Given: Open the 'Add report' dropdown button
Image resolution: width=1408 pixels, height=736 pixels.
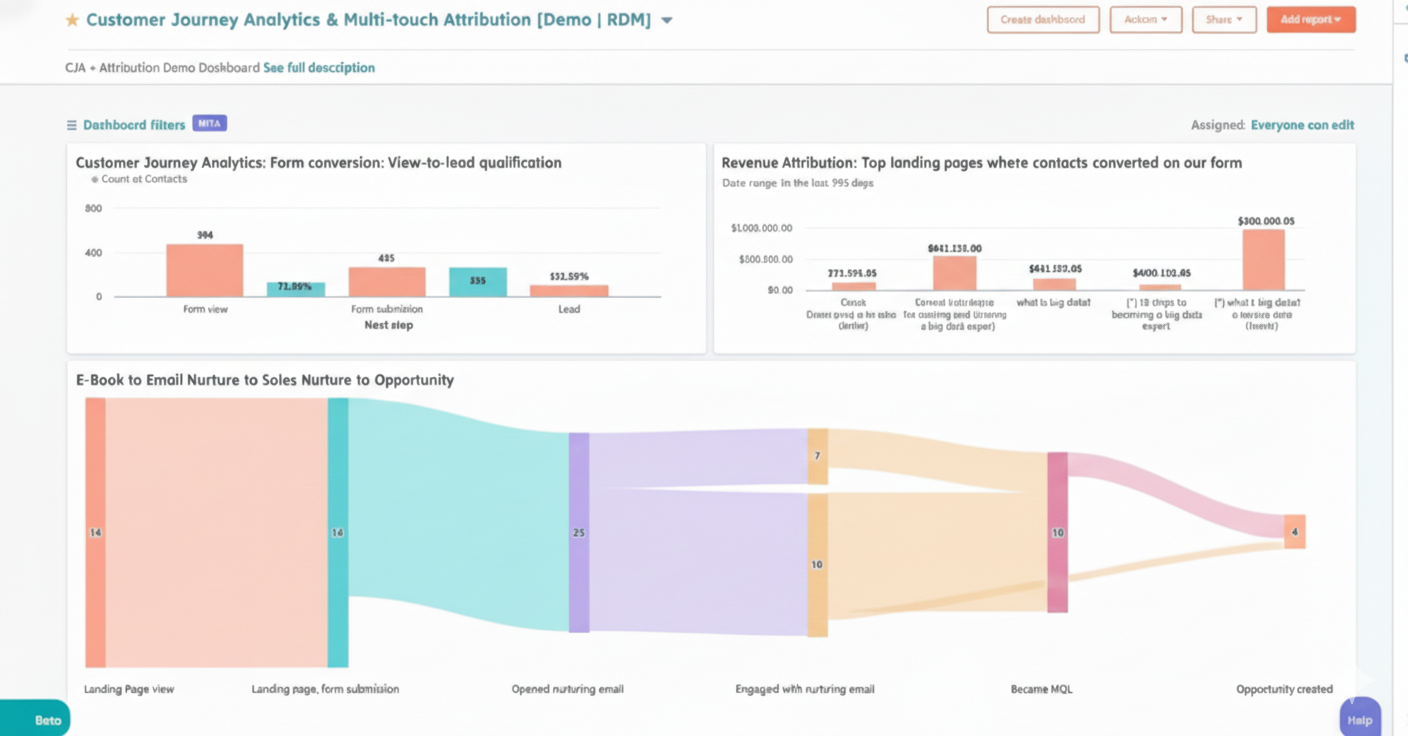Looking at the screenshot, I should [x=1311, y=19].
